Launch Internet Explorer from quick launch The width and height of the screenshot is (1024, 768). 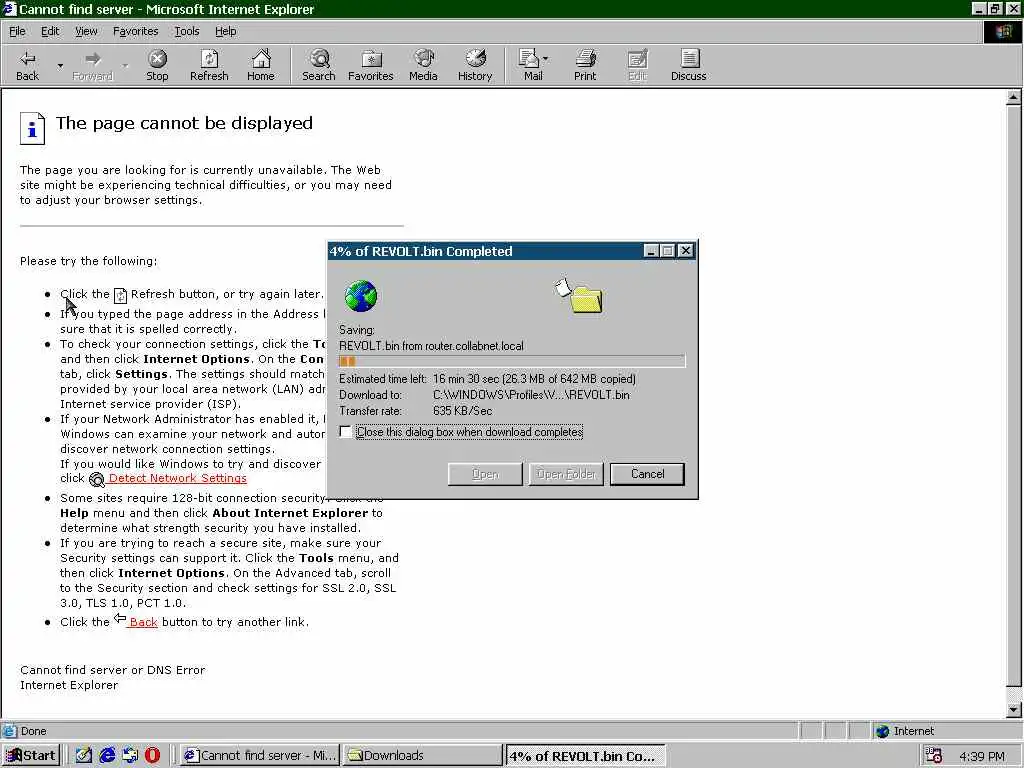(107, 756)
